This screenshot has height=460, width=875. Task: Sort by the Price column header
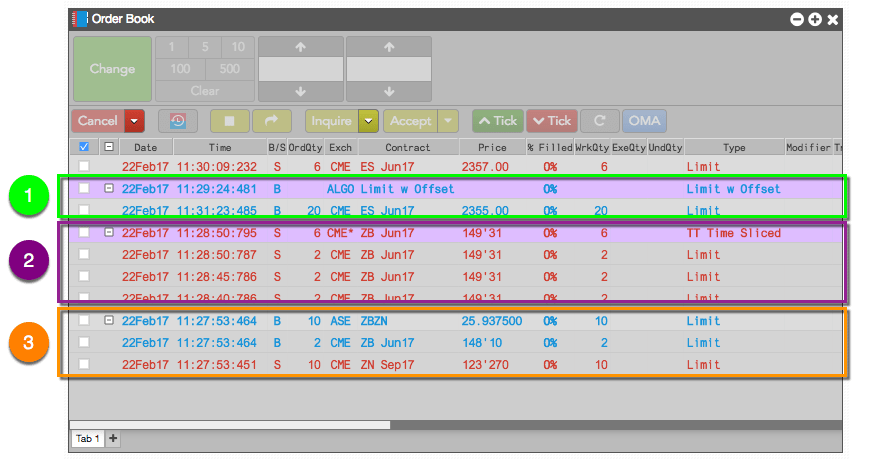(492, 147)
